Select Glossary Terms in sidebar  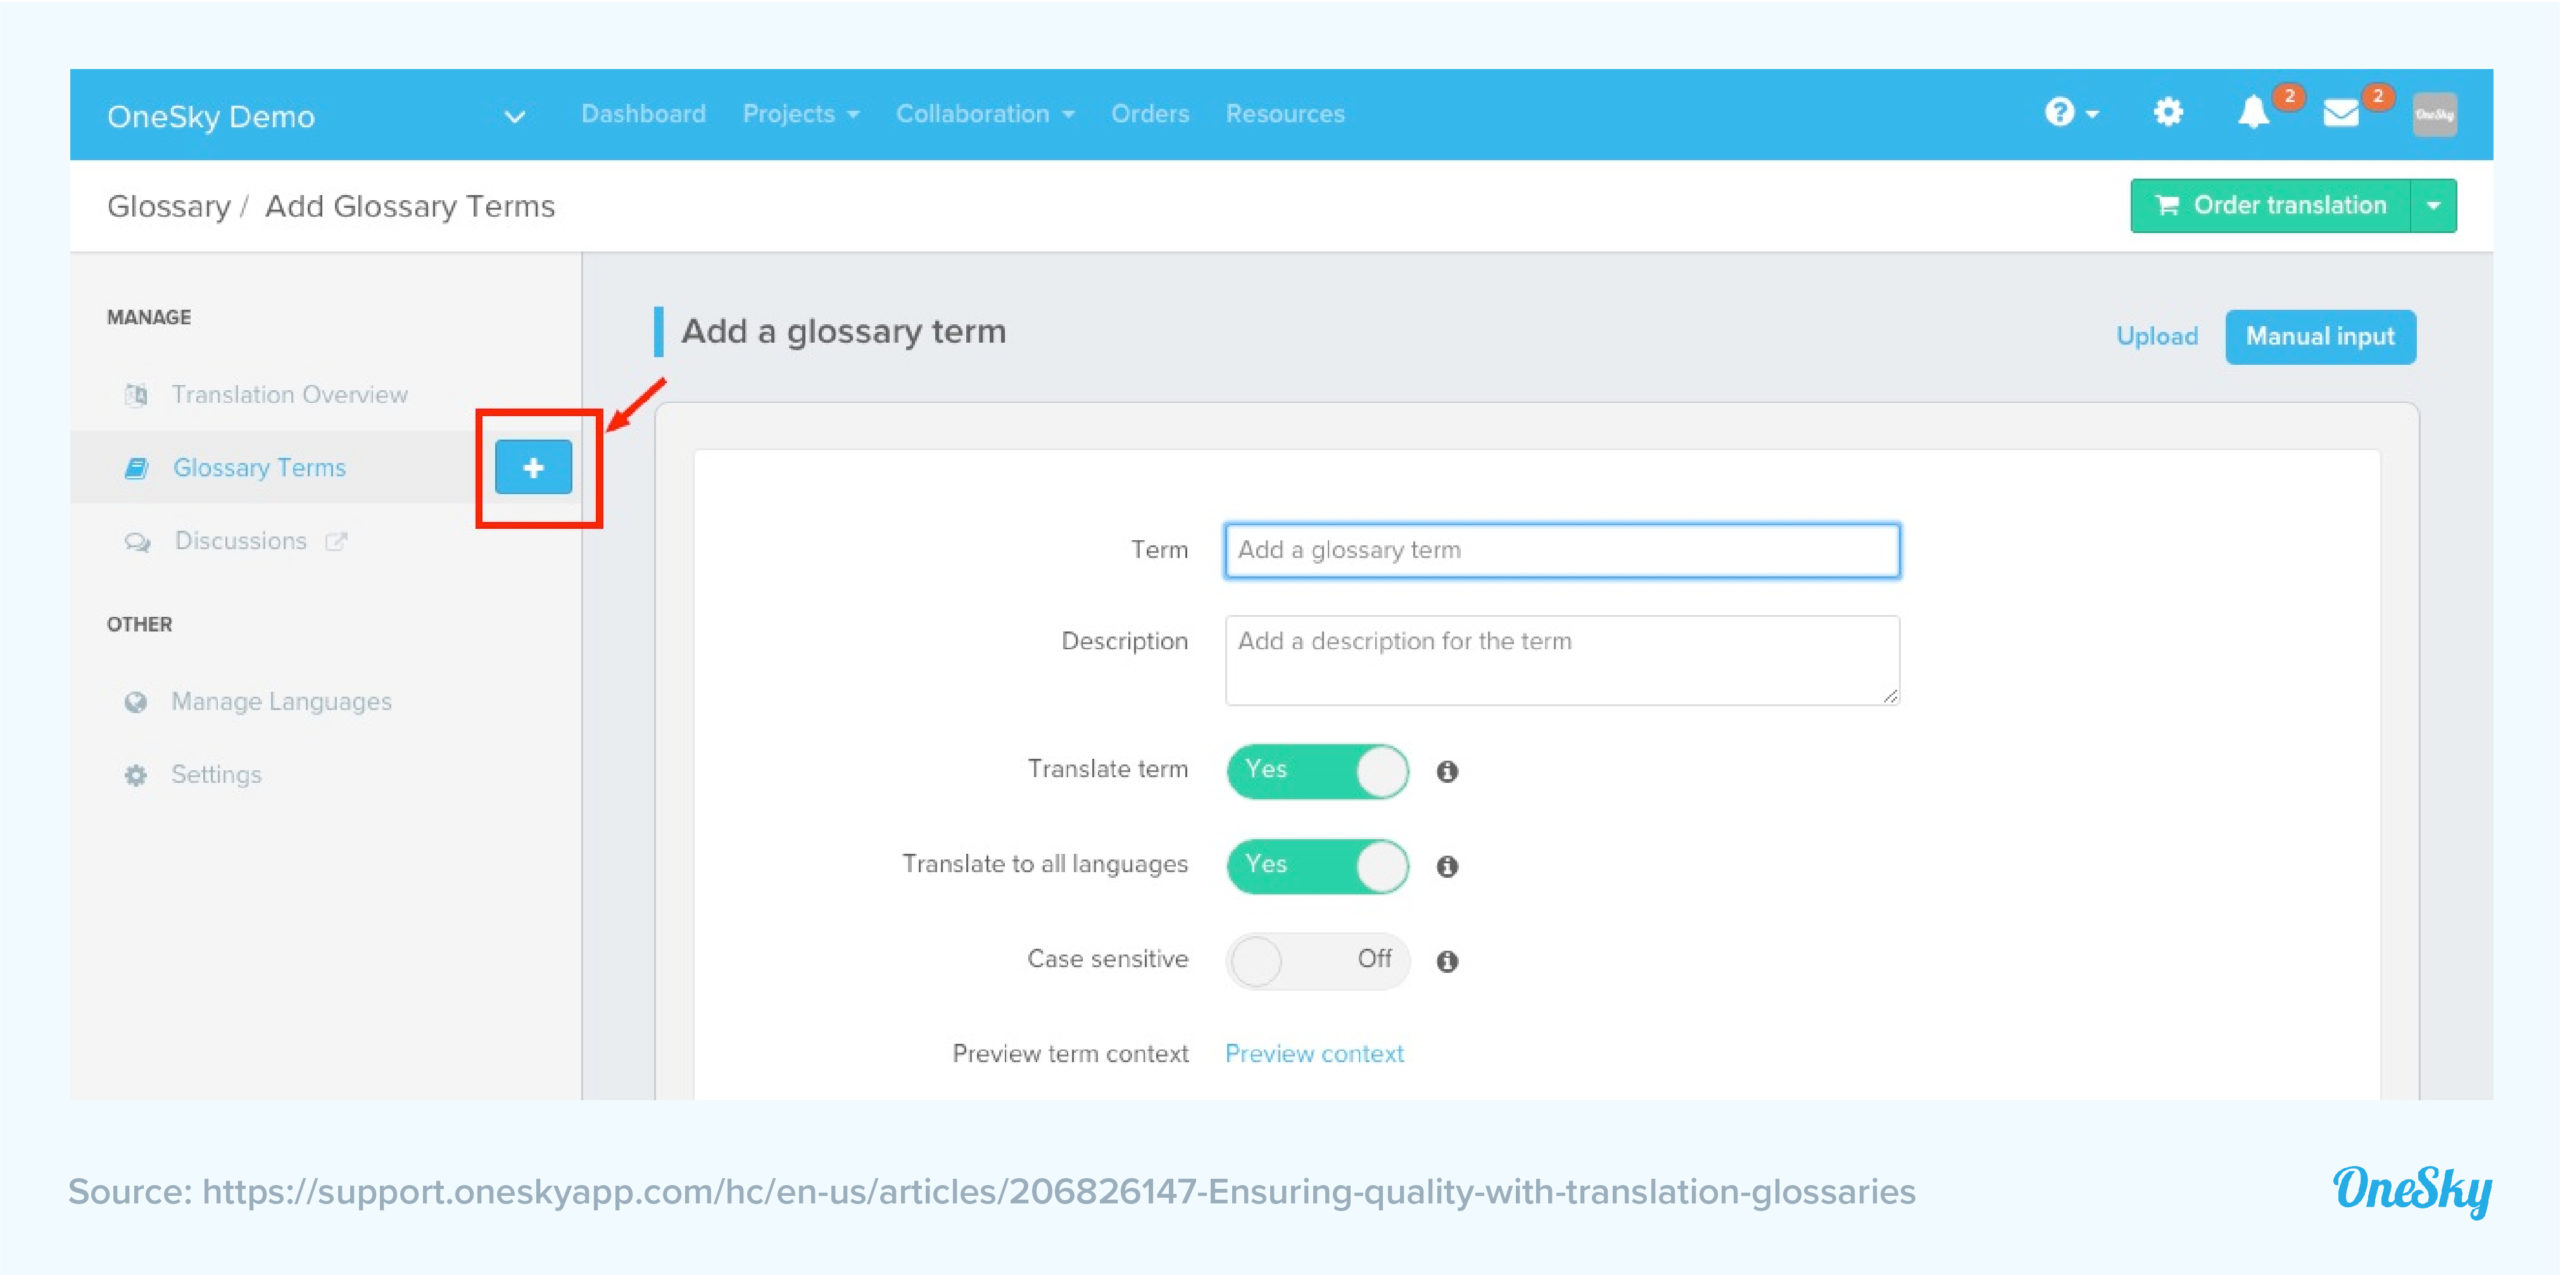[260, 468]
